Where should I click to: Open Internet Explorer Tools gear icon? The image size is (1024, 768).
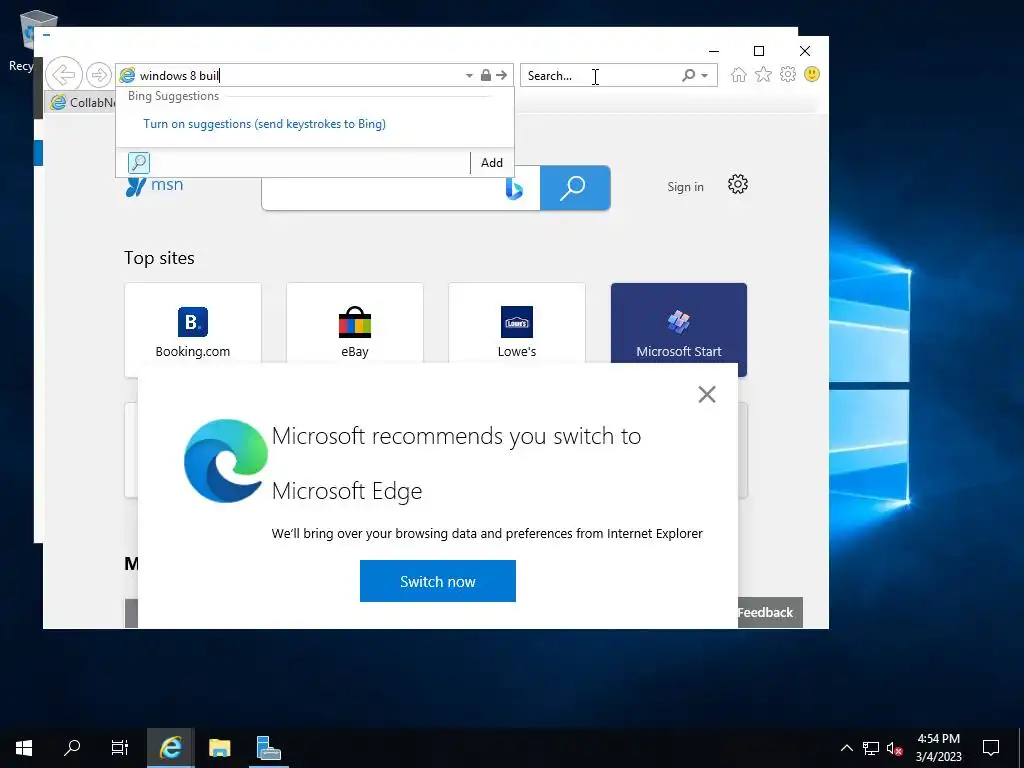[788, 74]
